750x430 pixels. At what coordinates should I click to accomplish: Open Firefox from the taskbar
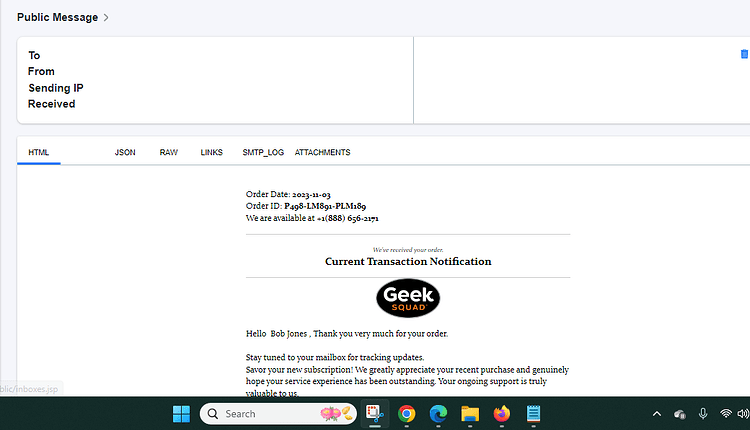coord(502,414)
